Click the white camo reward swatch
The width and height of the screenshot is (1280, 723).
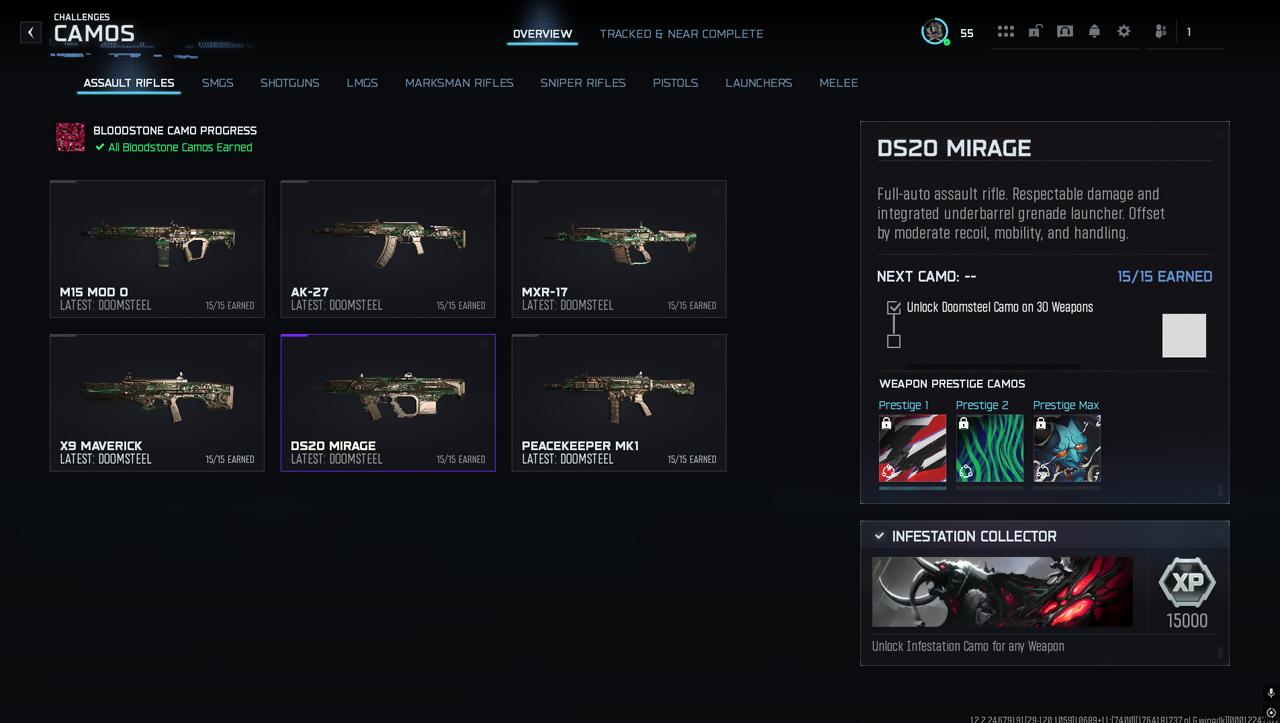(x=1184, y=336)
